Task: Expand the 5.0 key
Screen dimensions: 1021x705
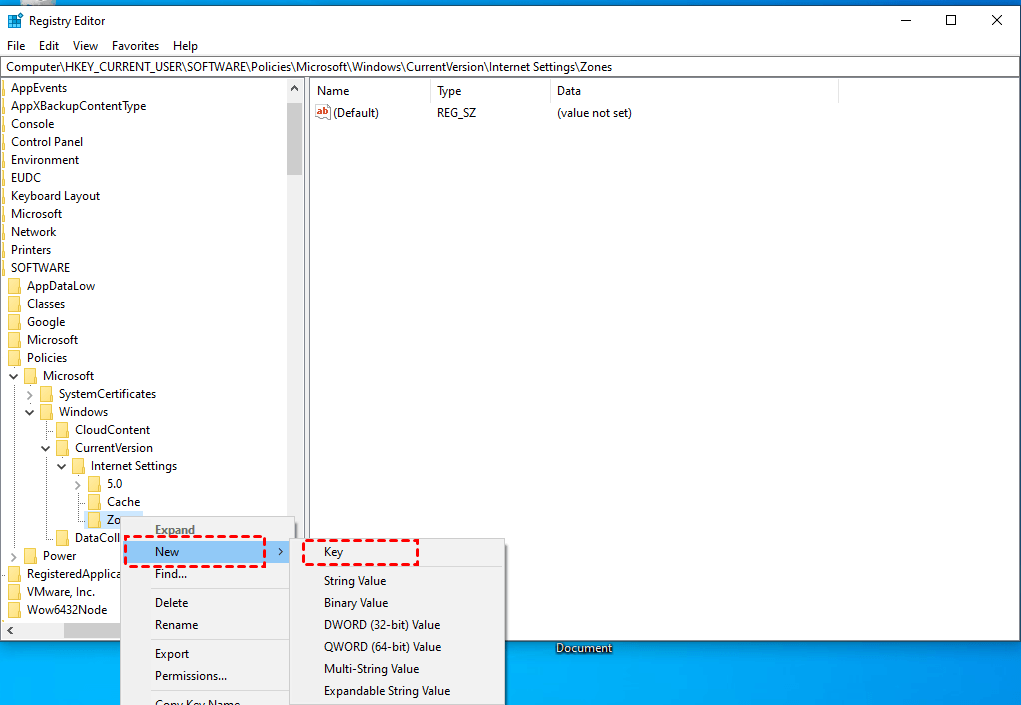Action: (x=77, y=484)
